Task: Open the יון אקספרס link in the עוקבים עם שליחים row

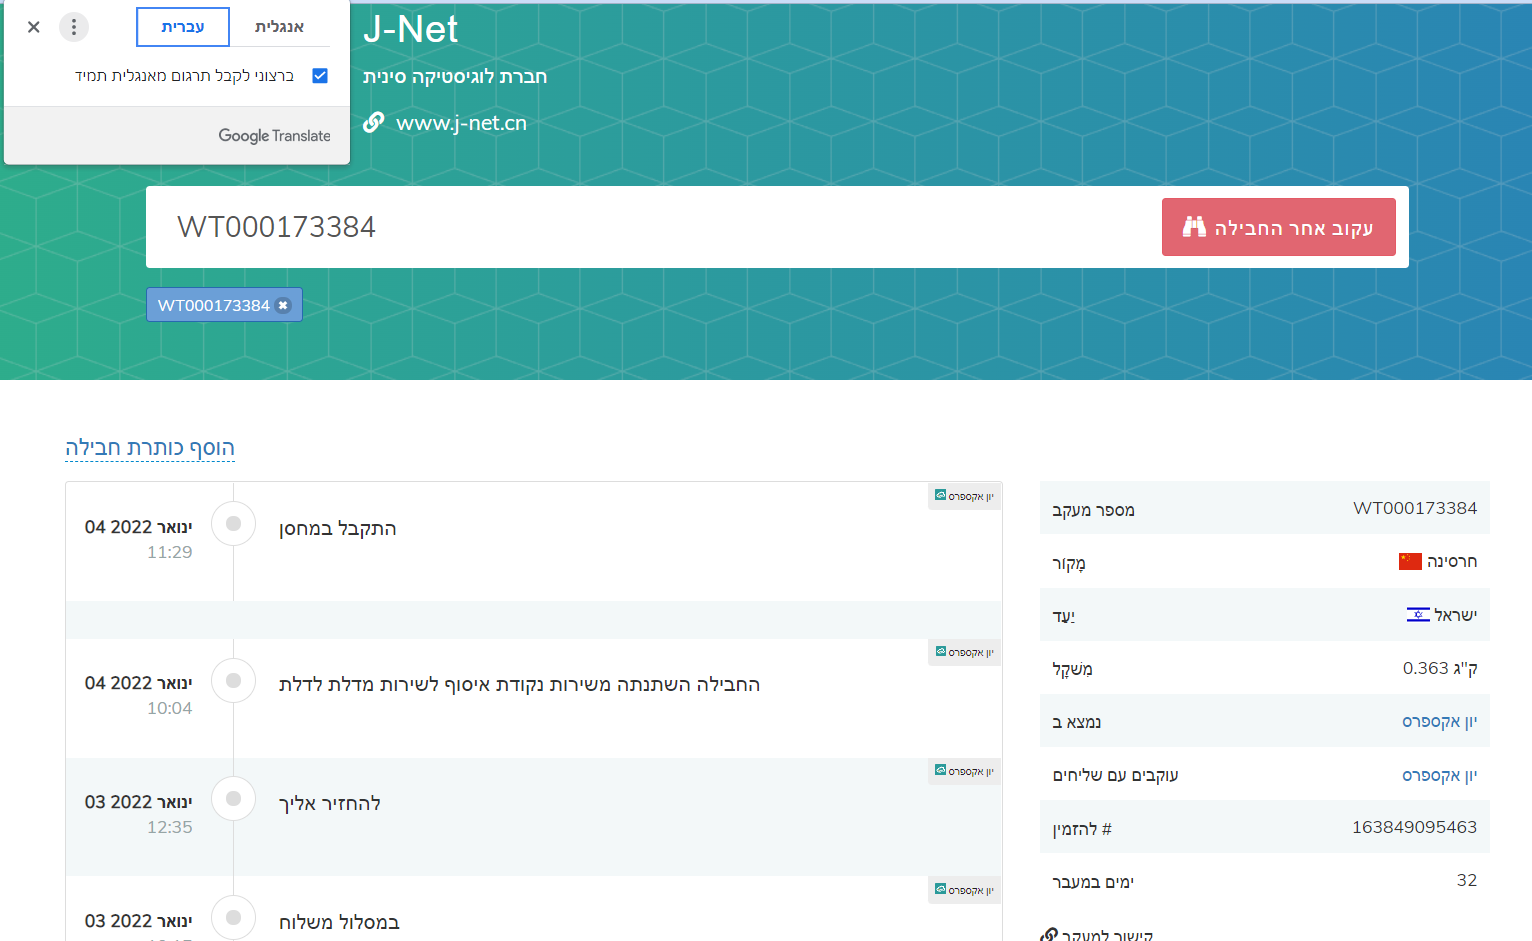Action: 1439,775
